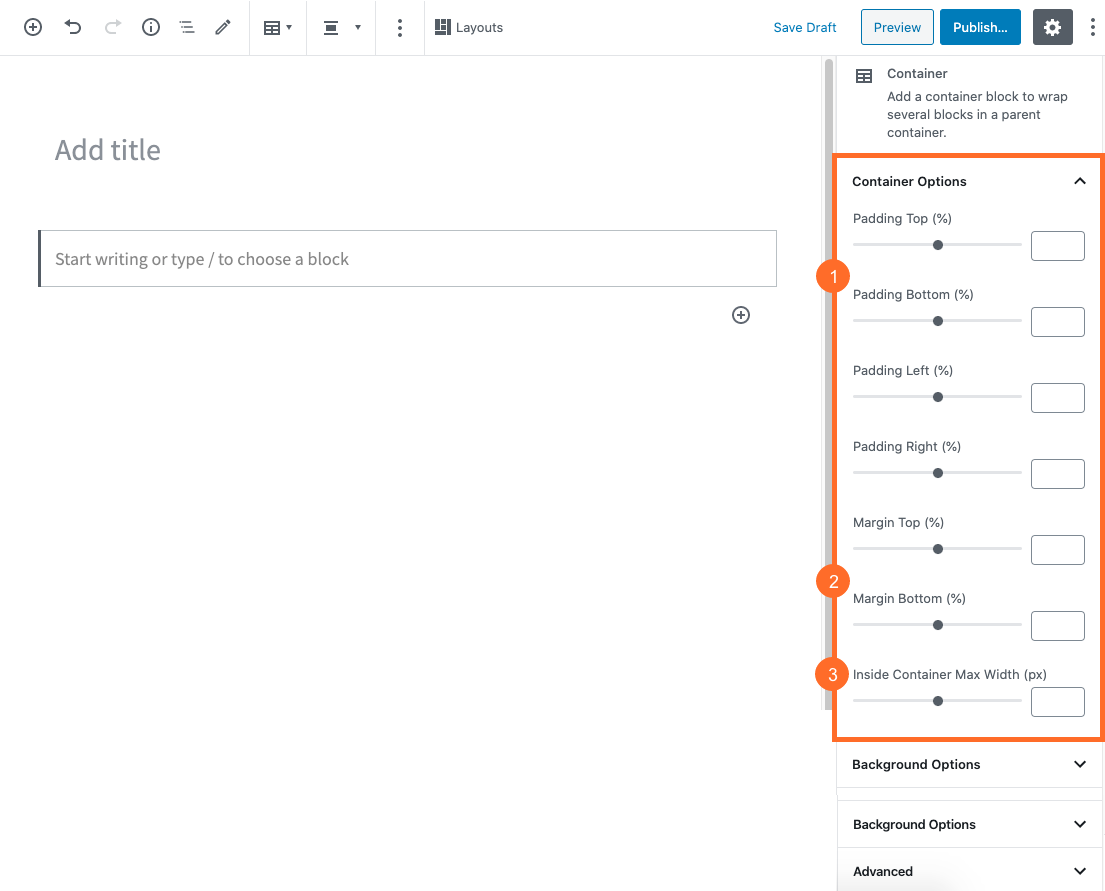Open more tools vertical dots menu

click(x=1092, y=28)
